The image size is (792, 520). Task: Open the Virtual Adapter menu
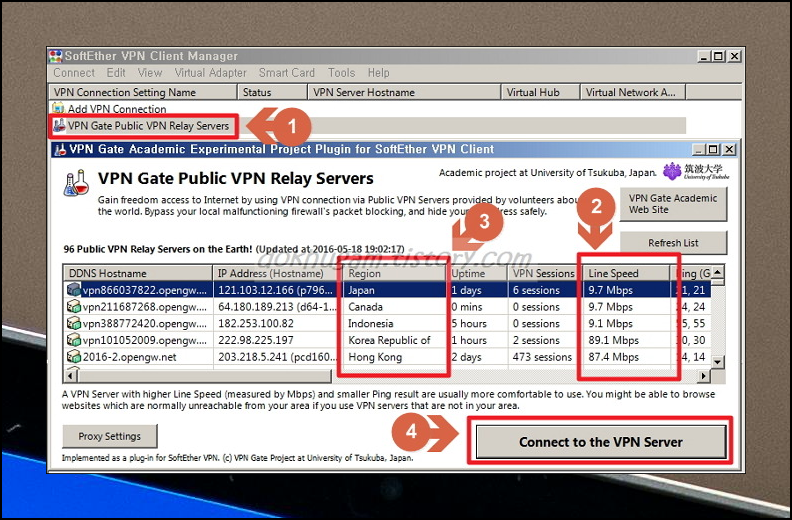point(211,73)
